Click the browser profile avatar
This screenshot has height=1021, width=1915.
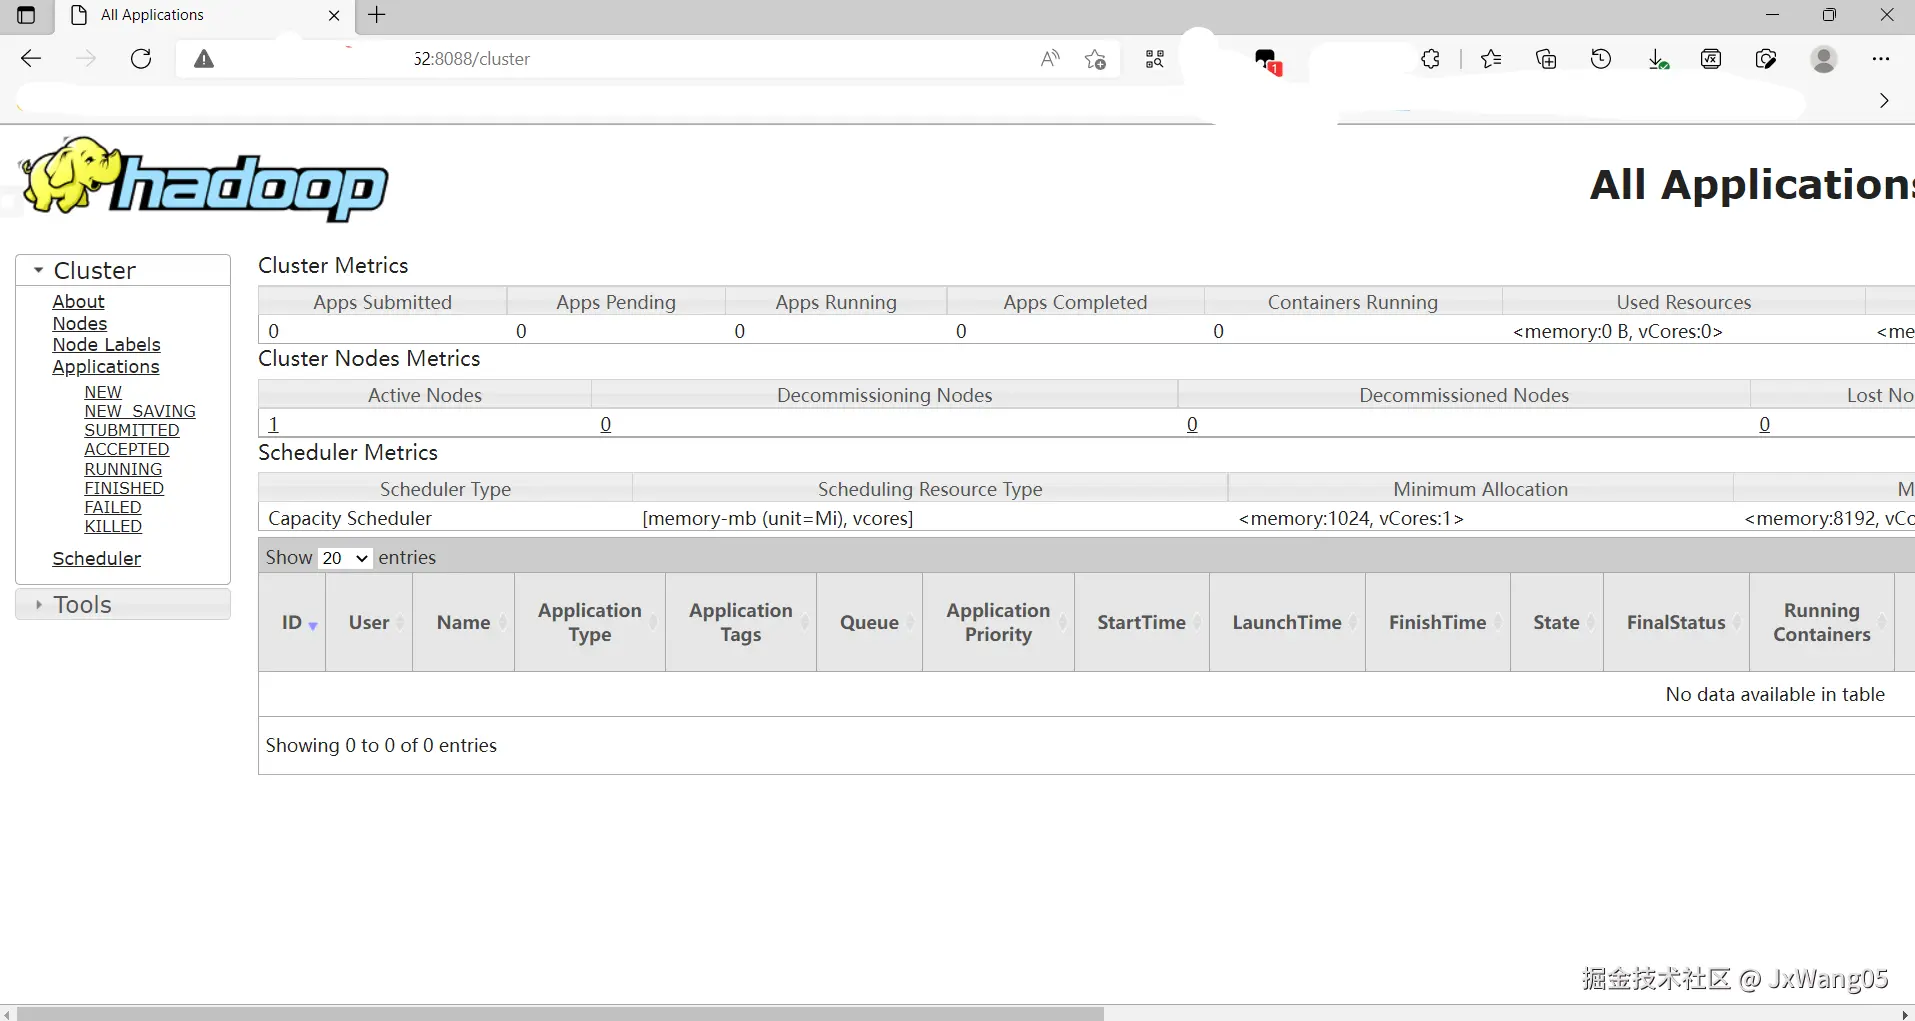coord(1824,59)
